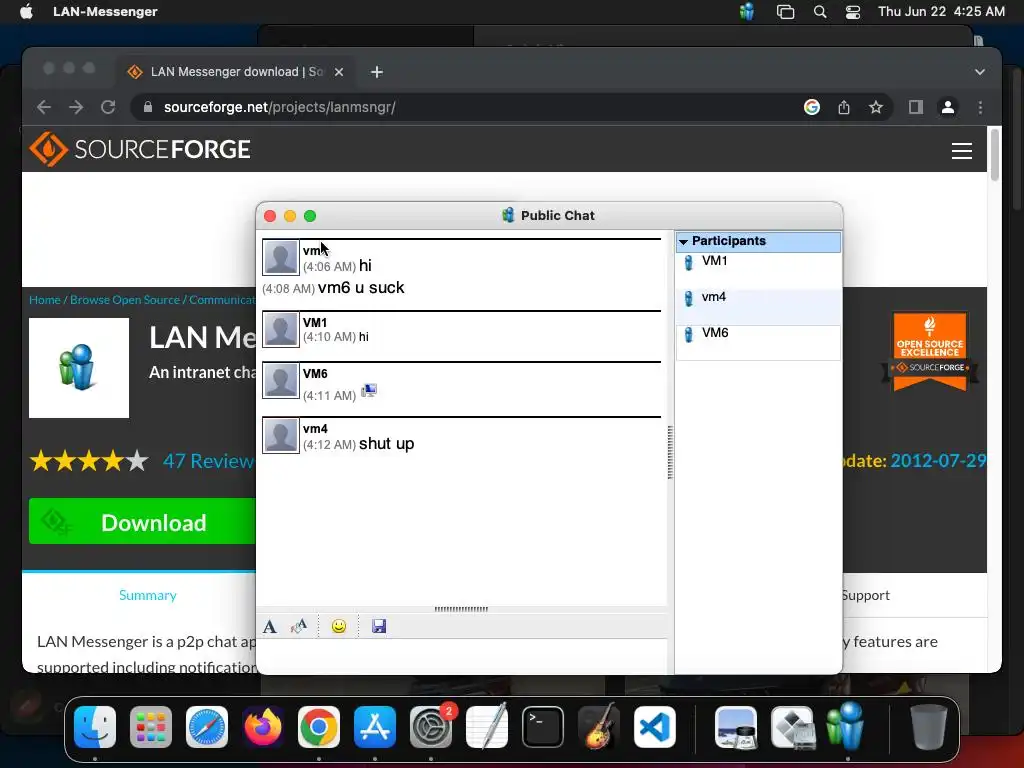Image resolution: width=1024 pixels, height=768 pixels.
Task: Open Spotlight search in menu bar
Action: (x=820, y=12)
